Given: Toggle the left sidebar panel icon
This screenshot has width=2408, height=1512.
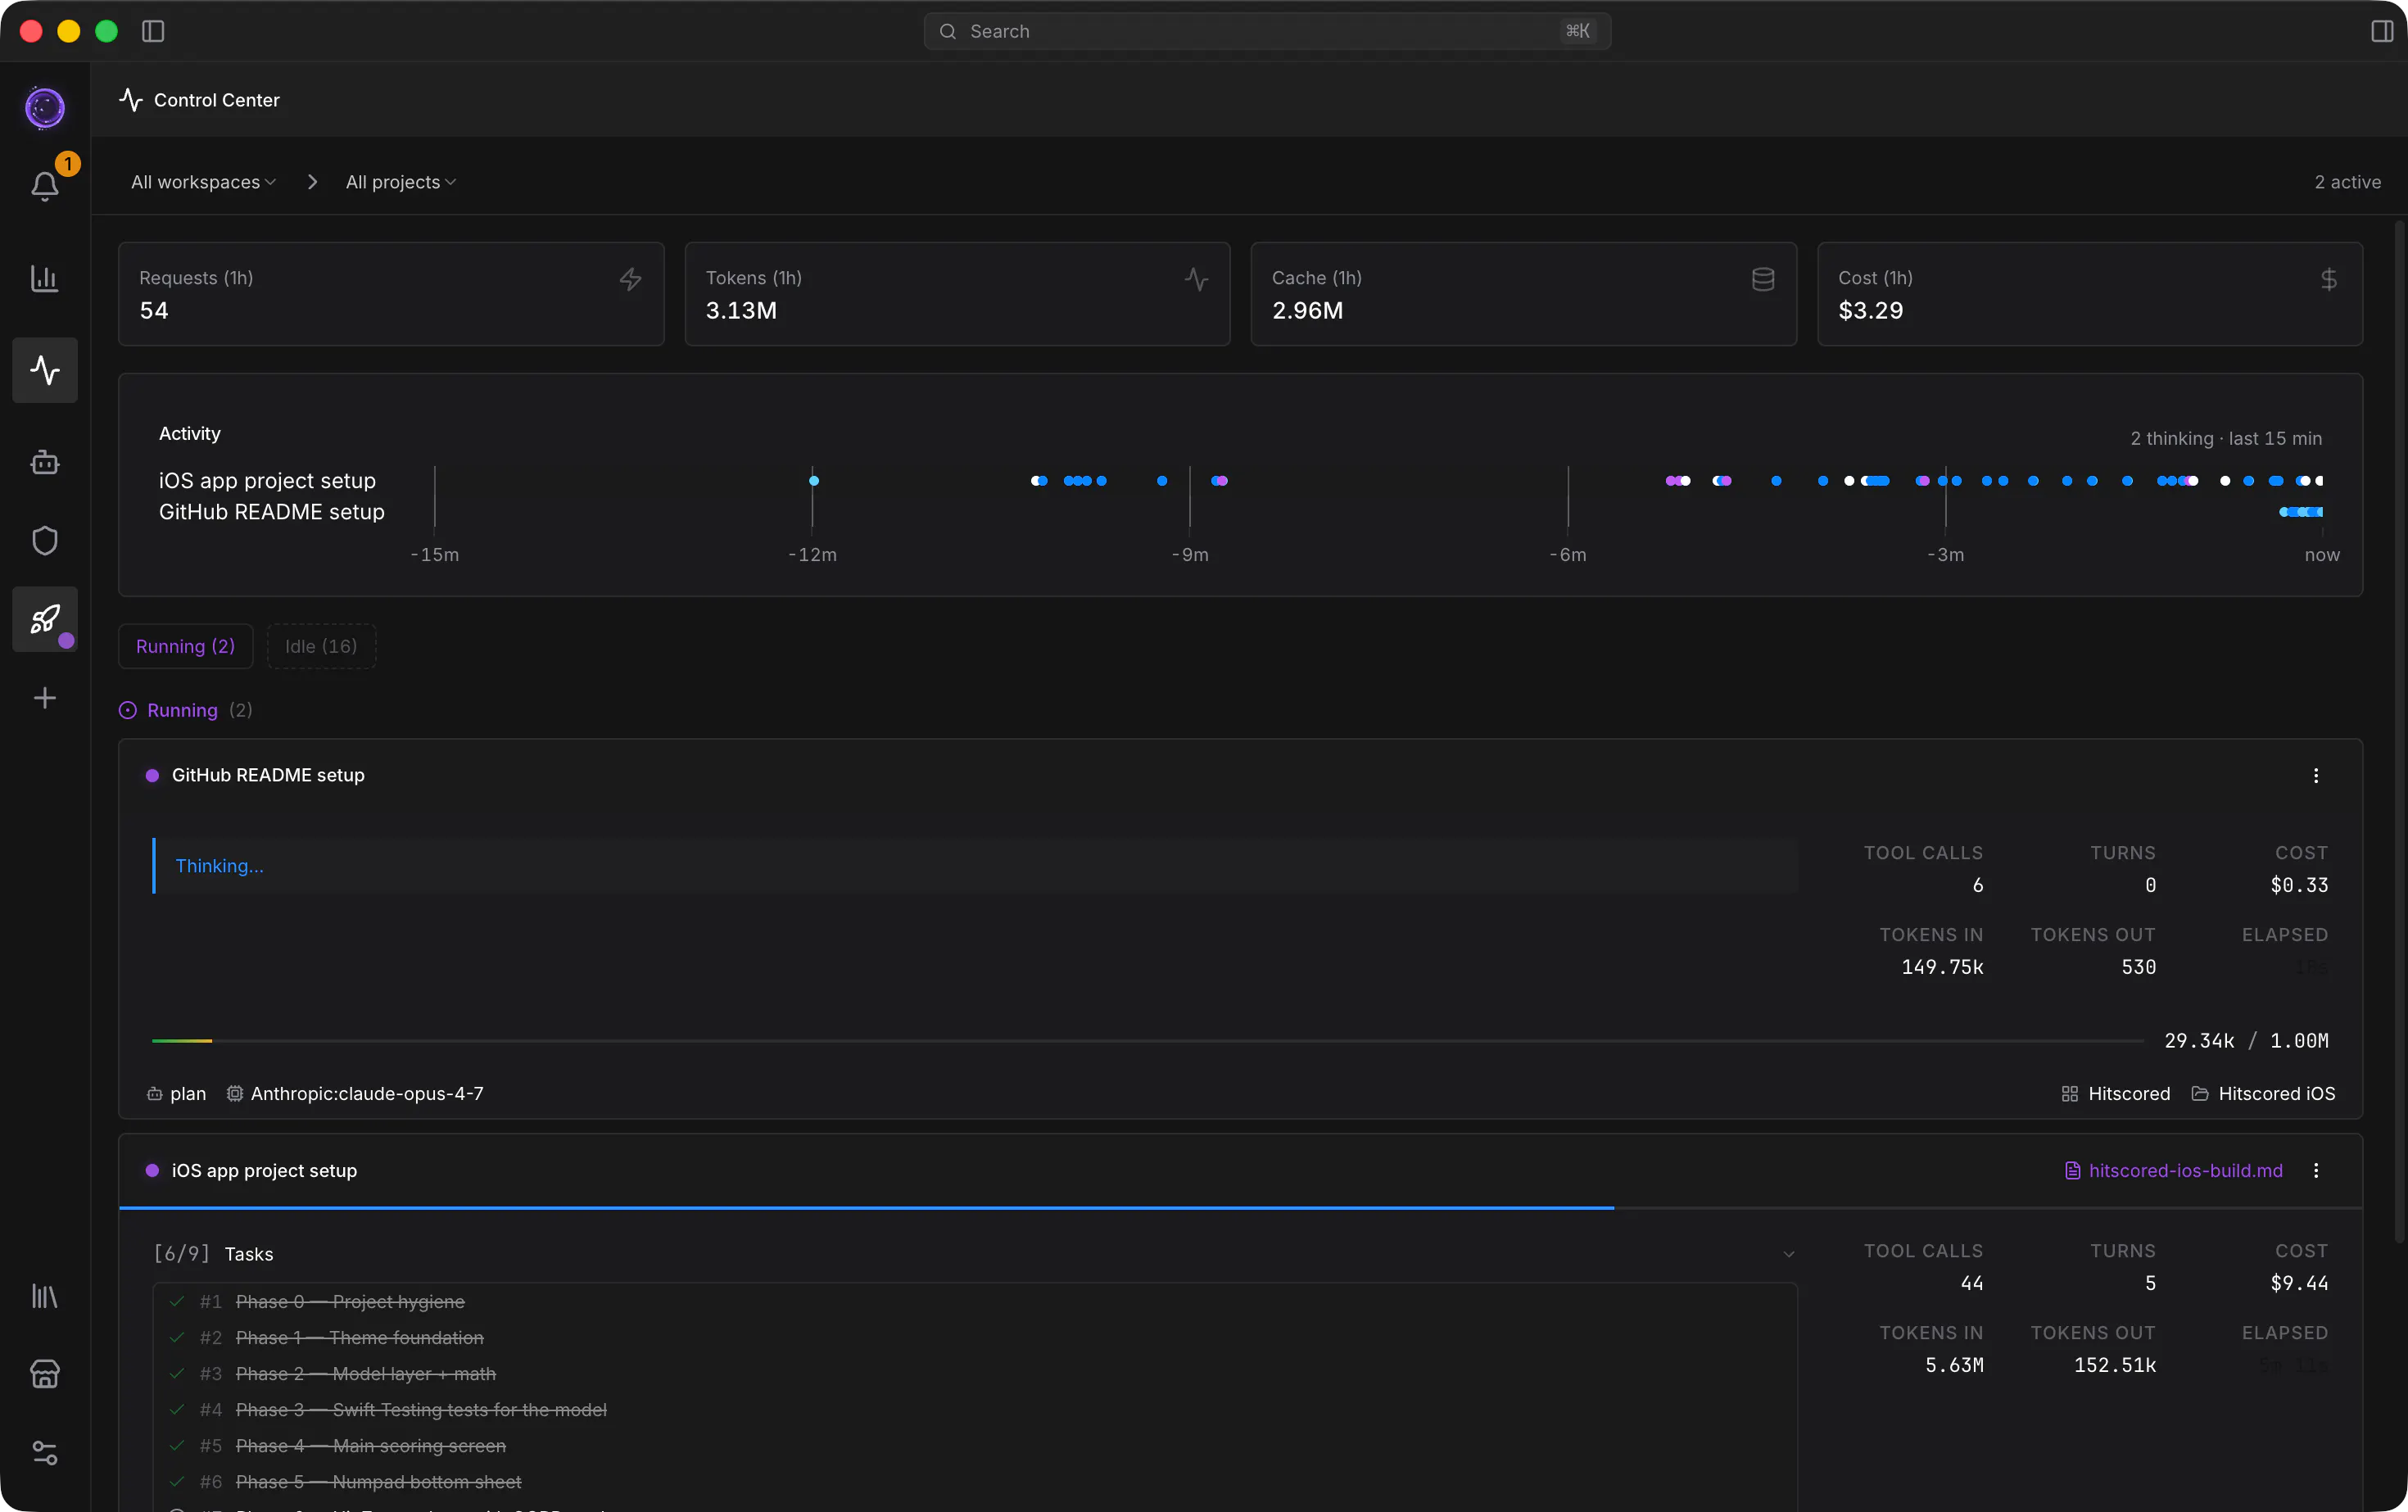Looking at the screenshot, I should coord(153,31).
